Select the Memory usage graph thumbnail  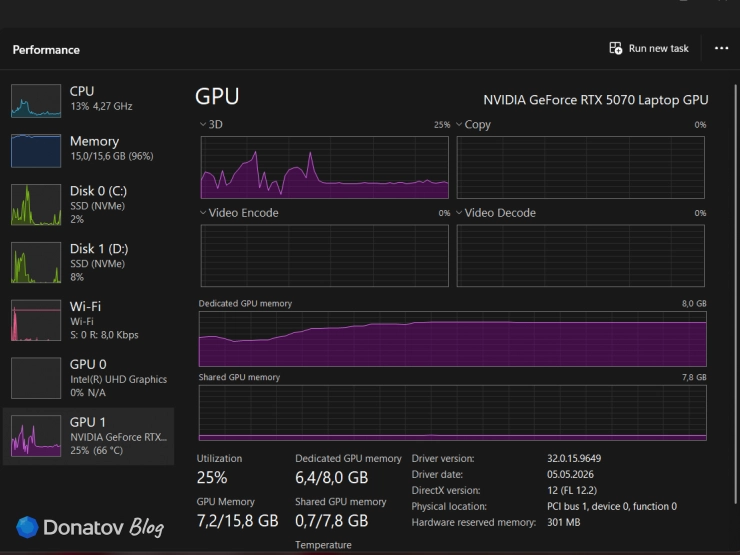[36, 151]
